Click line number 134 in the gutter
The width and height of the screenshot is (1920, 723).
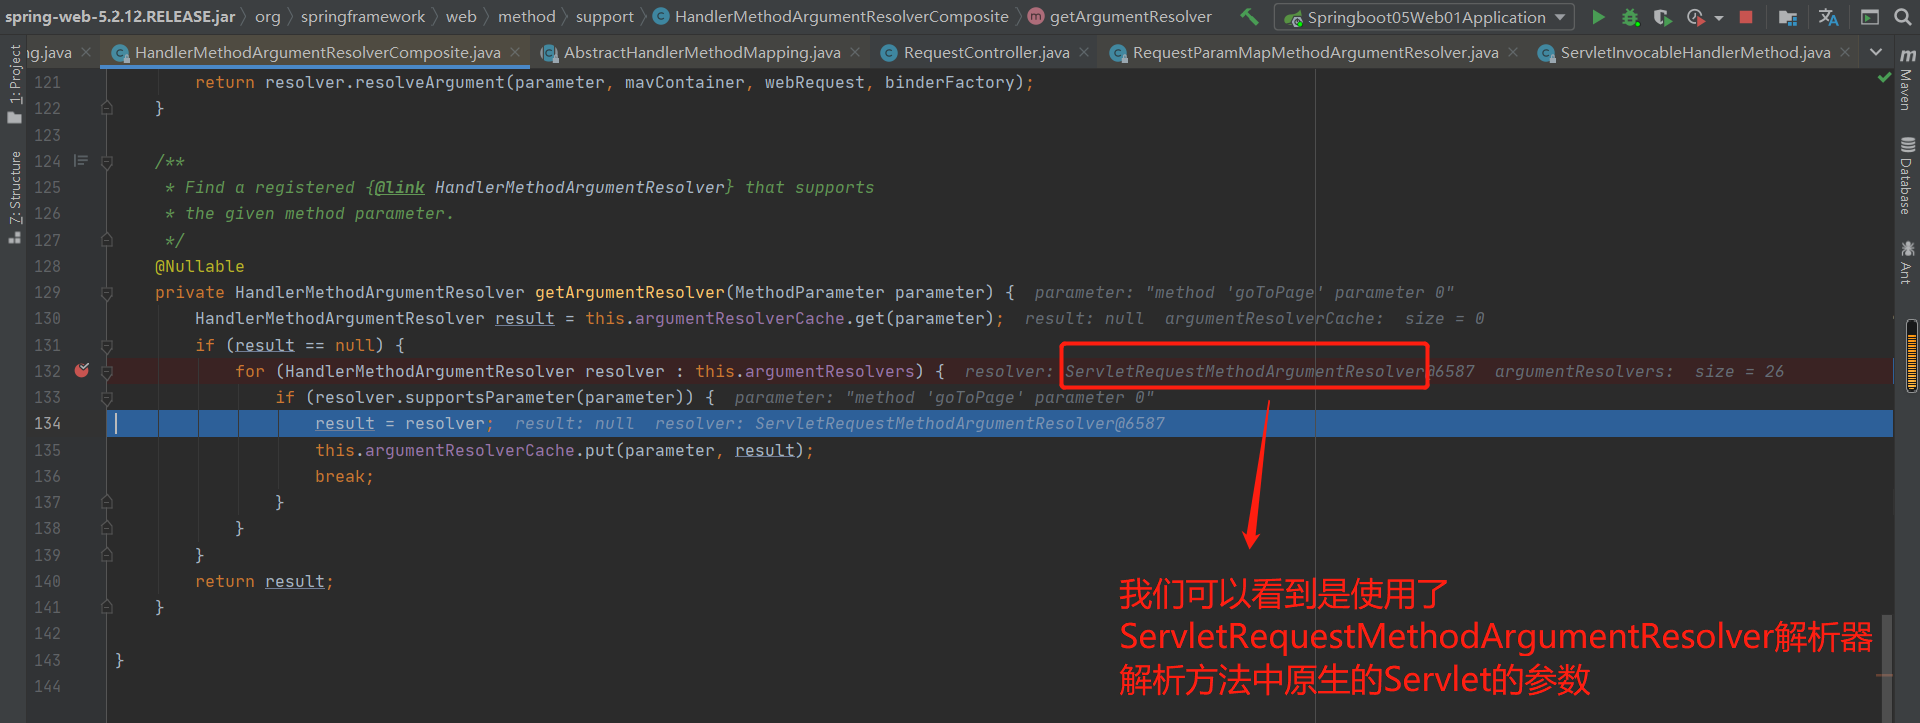[x=48, y=423]
